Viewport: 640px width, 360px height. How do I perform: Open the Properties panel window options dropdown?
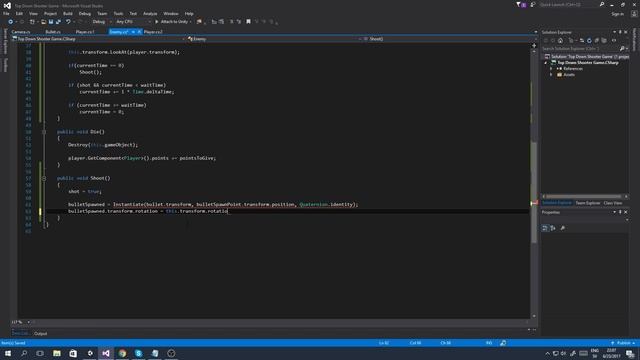[614, 212]
